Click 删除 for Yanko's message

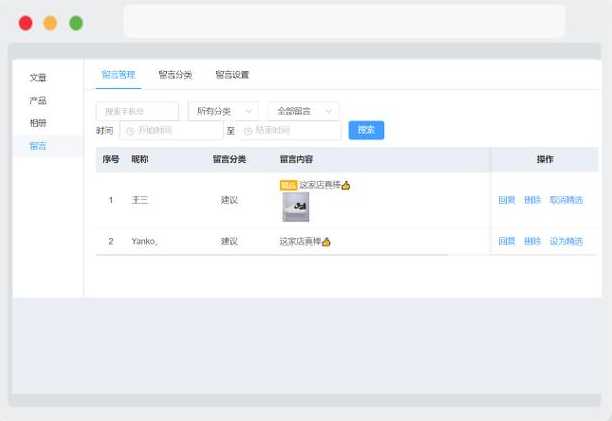click(x=532, y=242)
